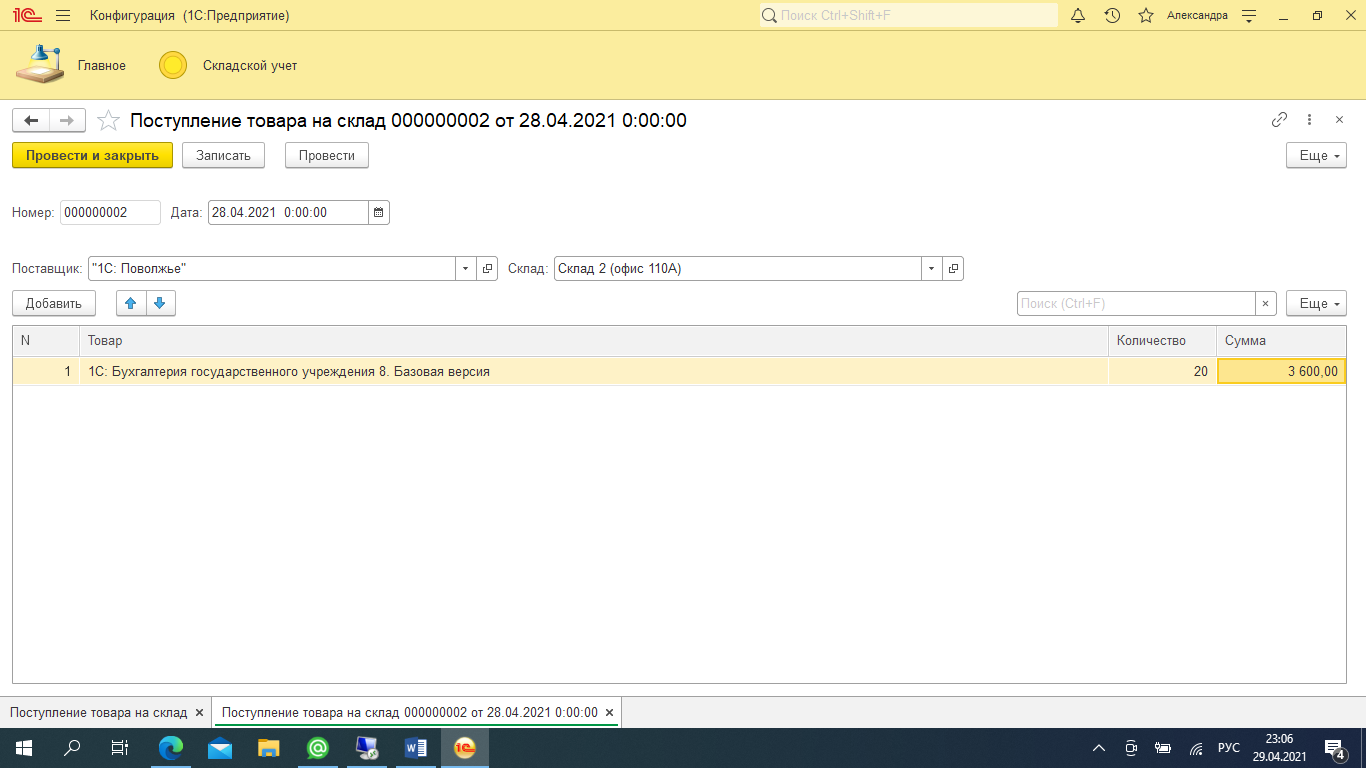This screenshot has height=768, width=1366.
Task: Sort by the Товар column header
Action: coord(594,340)
